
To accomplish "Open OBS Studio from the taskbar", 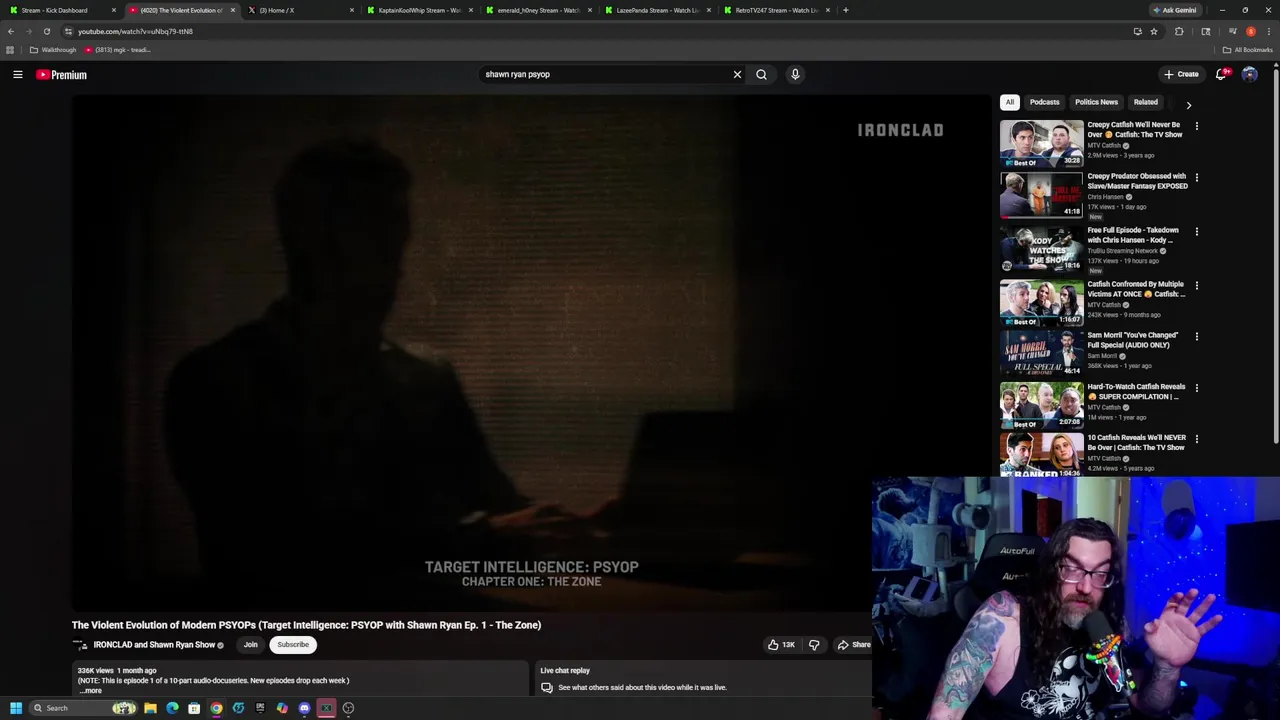I will 348,708.
